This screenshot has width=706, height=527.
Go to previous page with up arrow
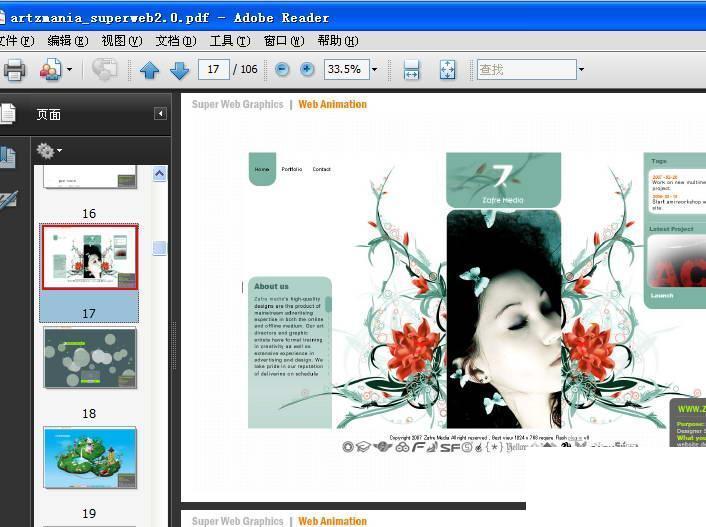(x=149, y=70)
